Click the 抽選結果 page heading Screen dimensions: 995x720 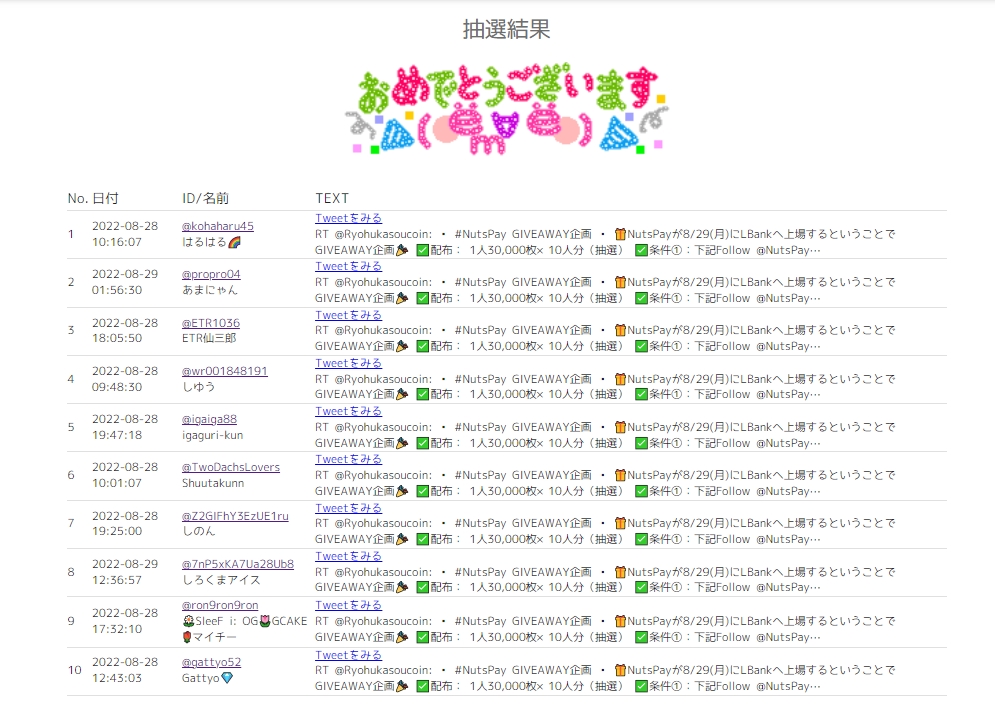[506, 29]
